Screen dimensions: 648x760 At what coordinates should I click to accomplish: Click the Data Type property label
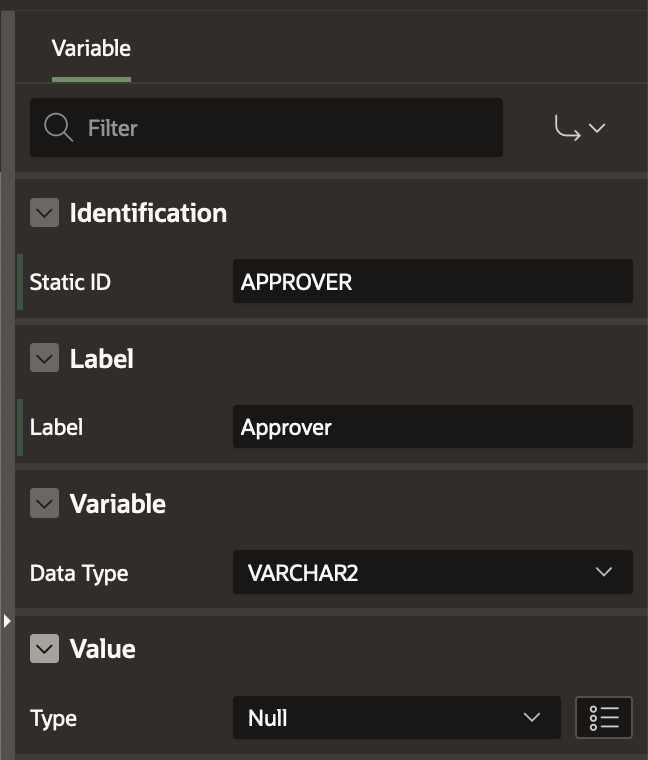[x=79, y=573]
